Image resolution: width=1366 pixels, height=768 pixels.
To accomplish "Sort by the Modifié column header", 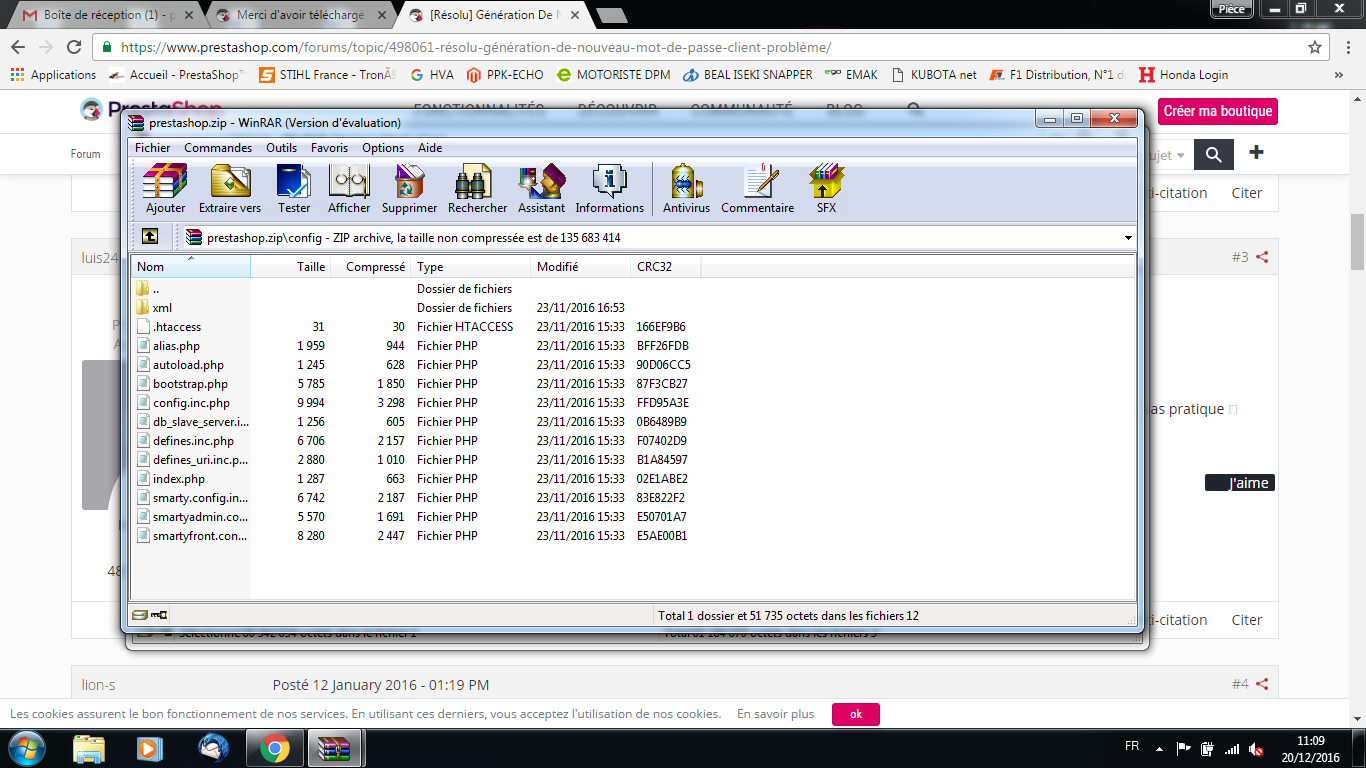I will (x=580, y=267).
